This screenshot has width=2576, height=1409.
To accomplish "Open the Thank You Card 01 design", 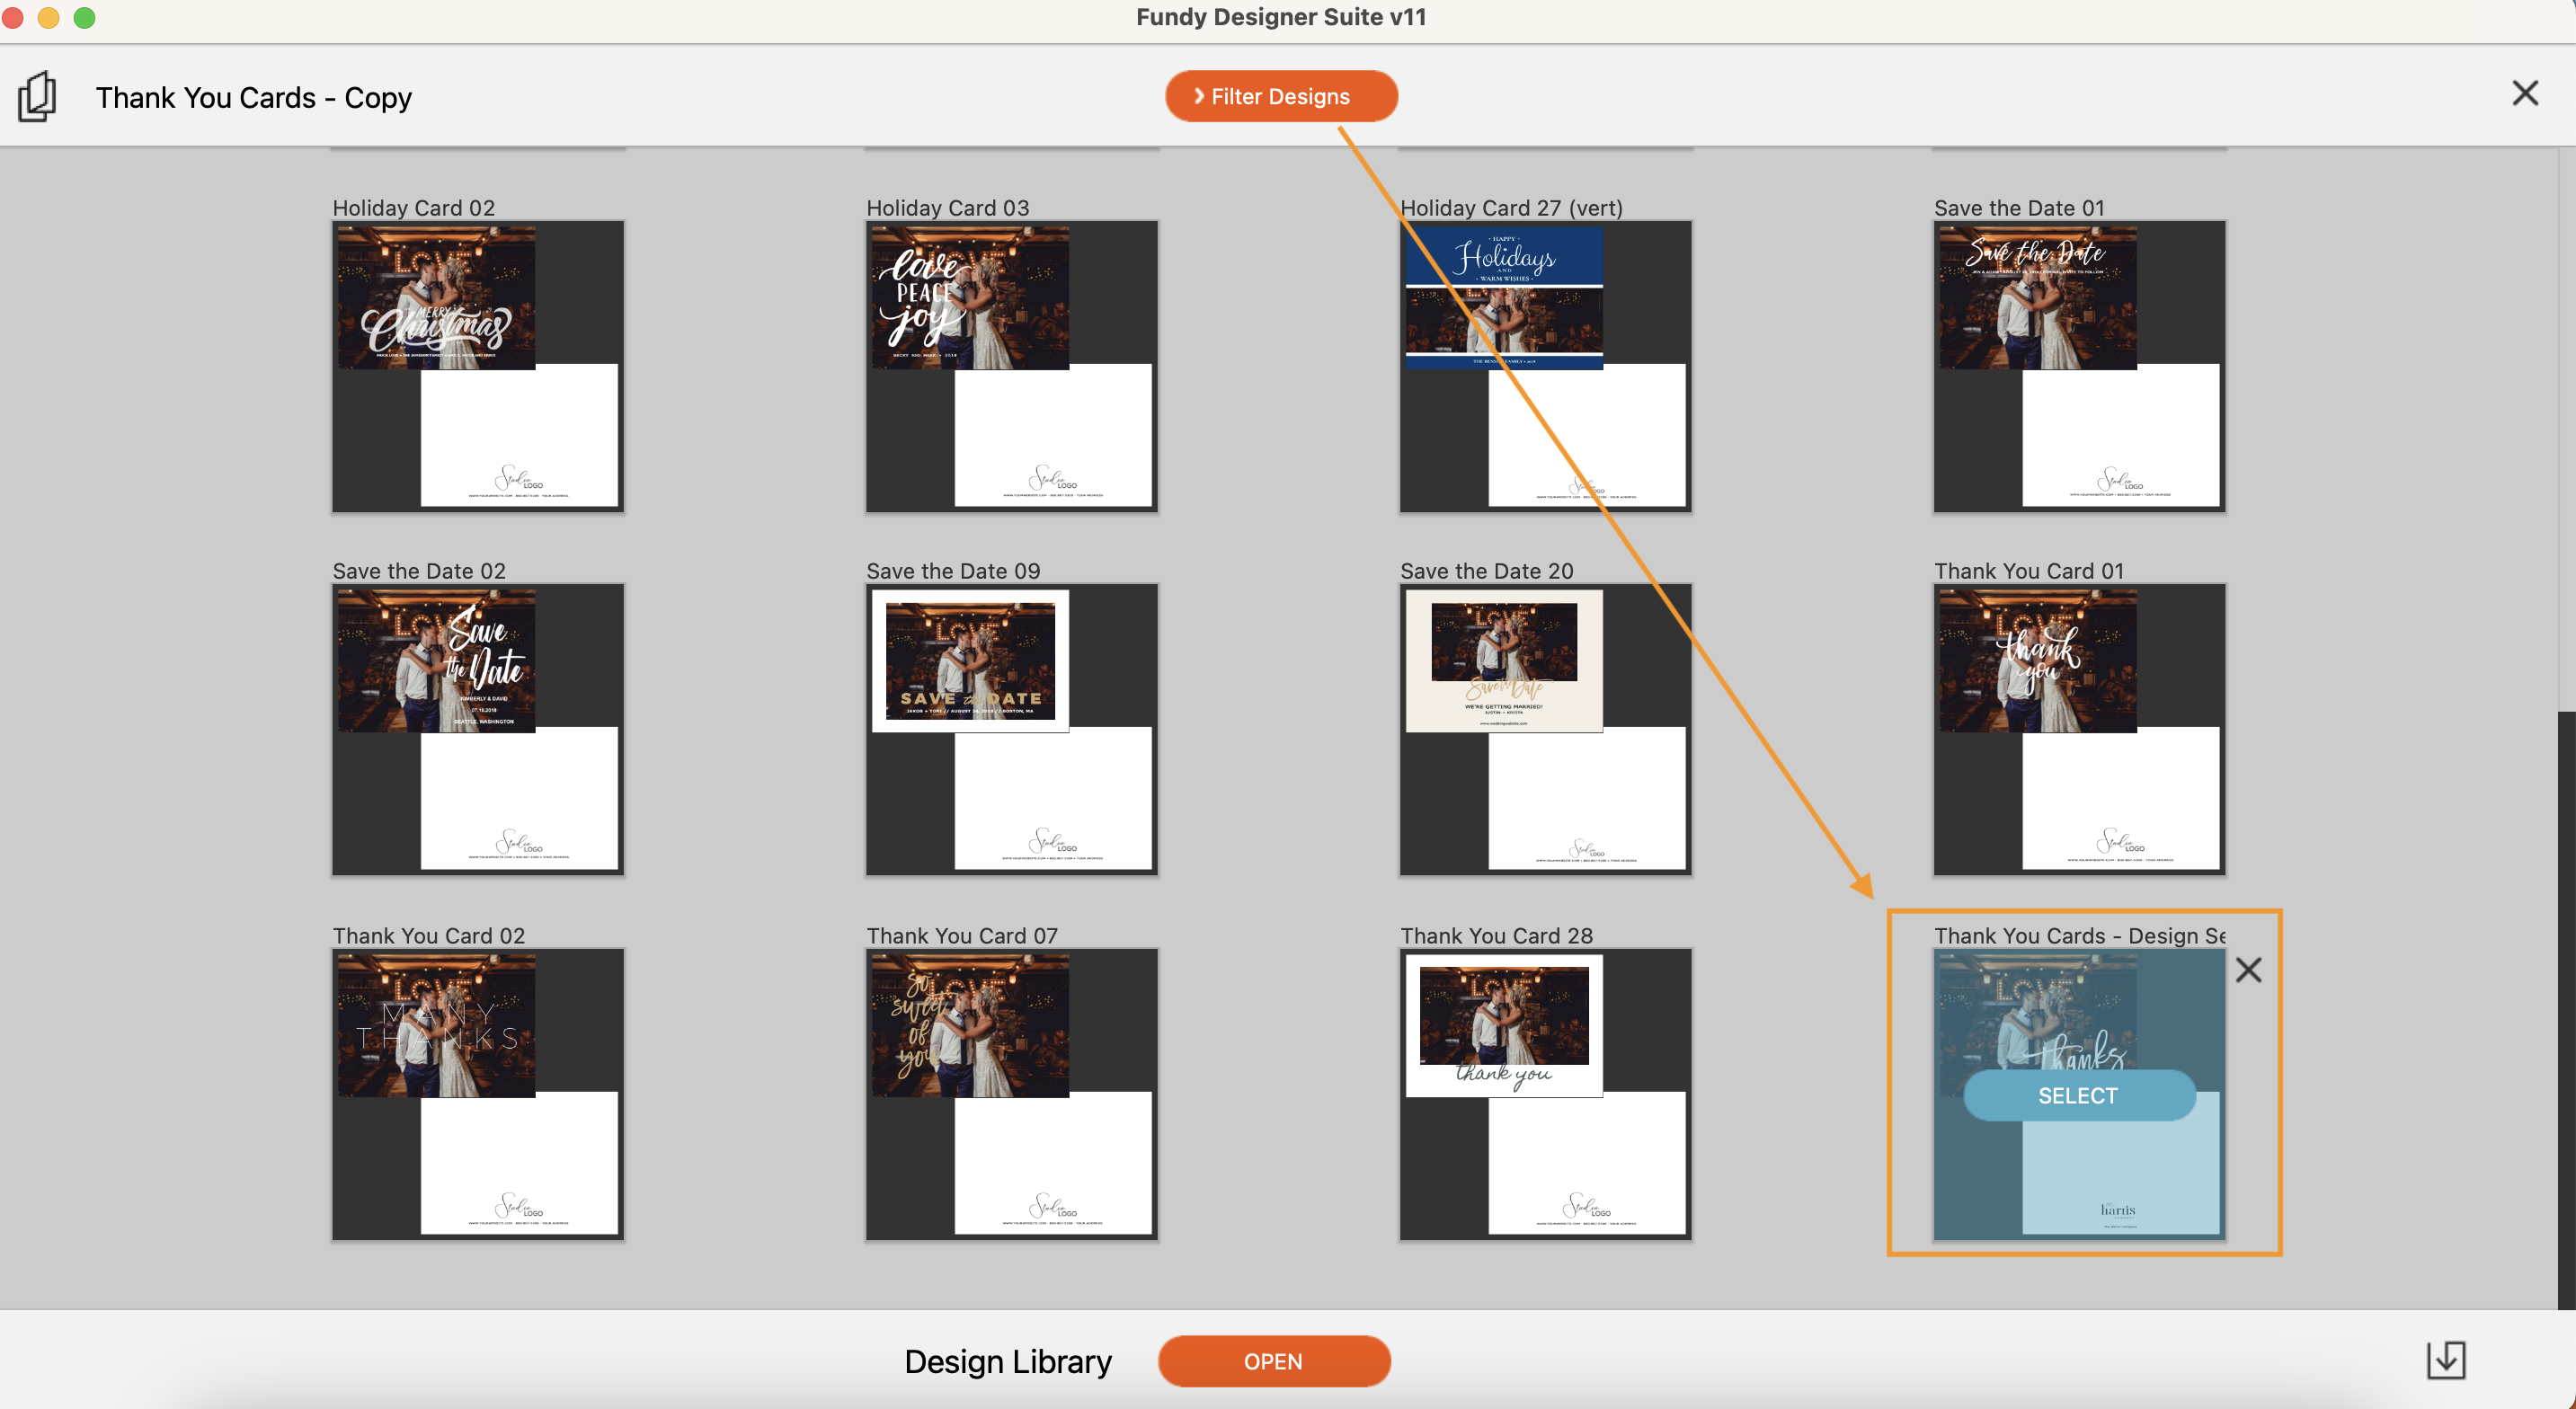I will point(2080,730).
